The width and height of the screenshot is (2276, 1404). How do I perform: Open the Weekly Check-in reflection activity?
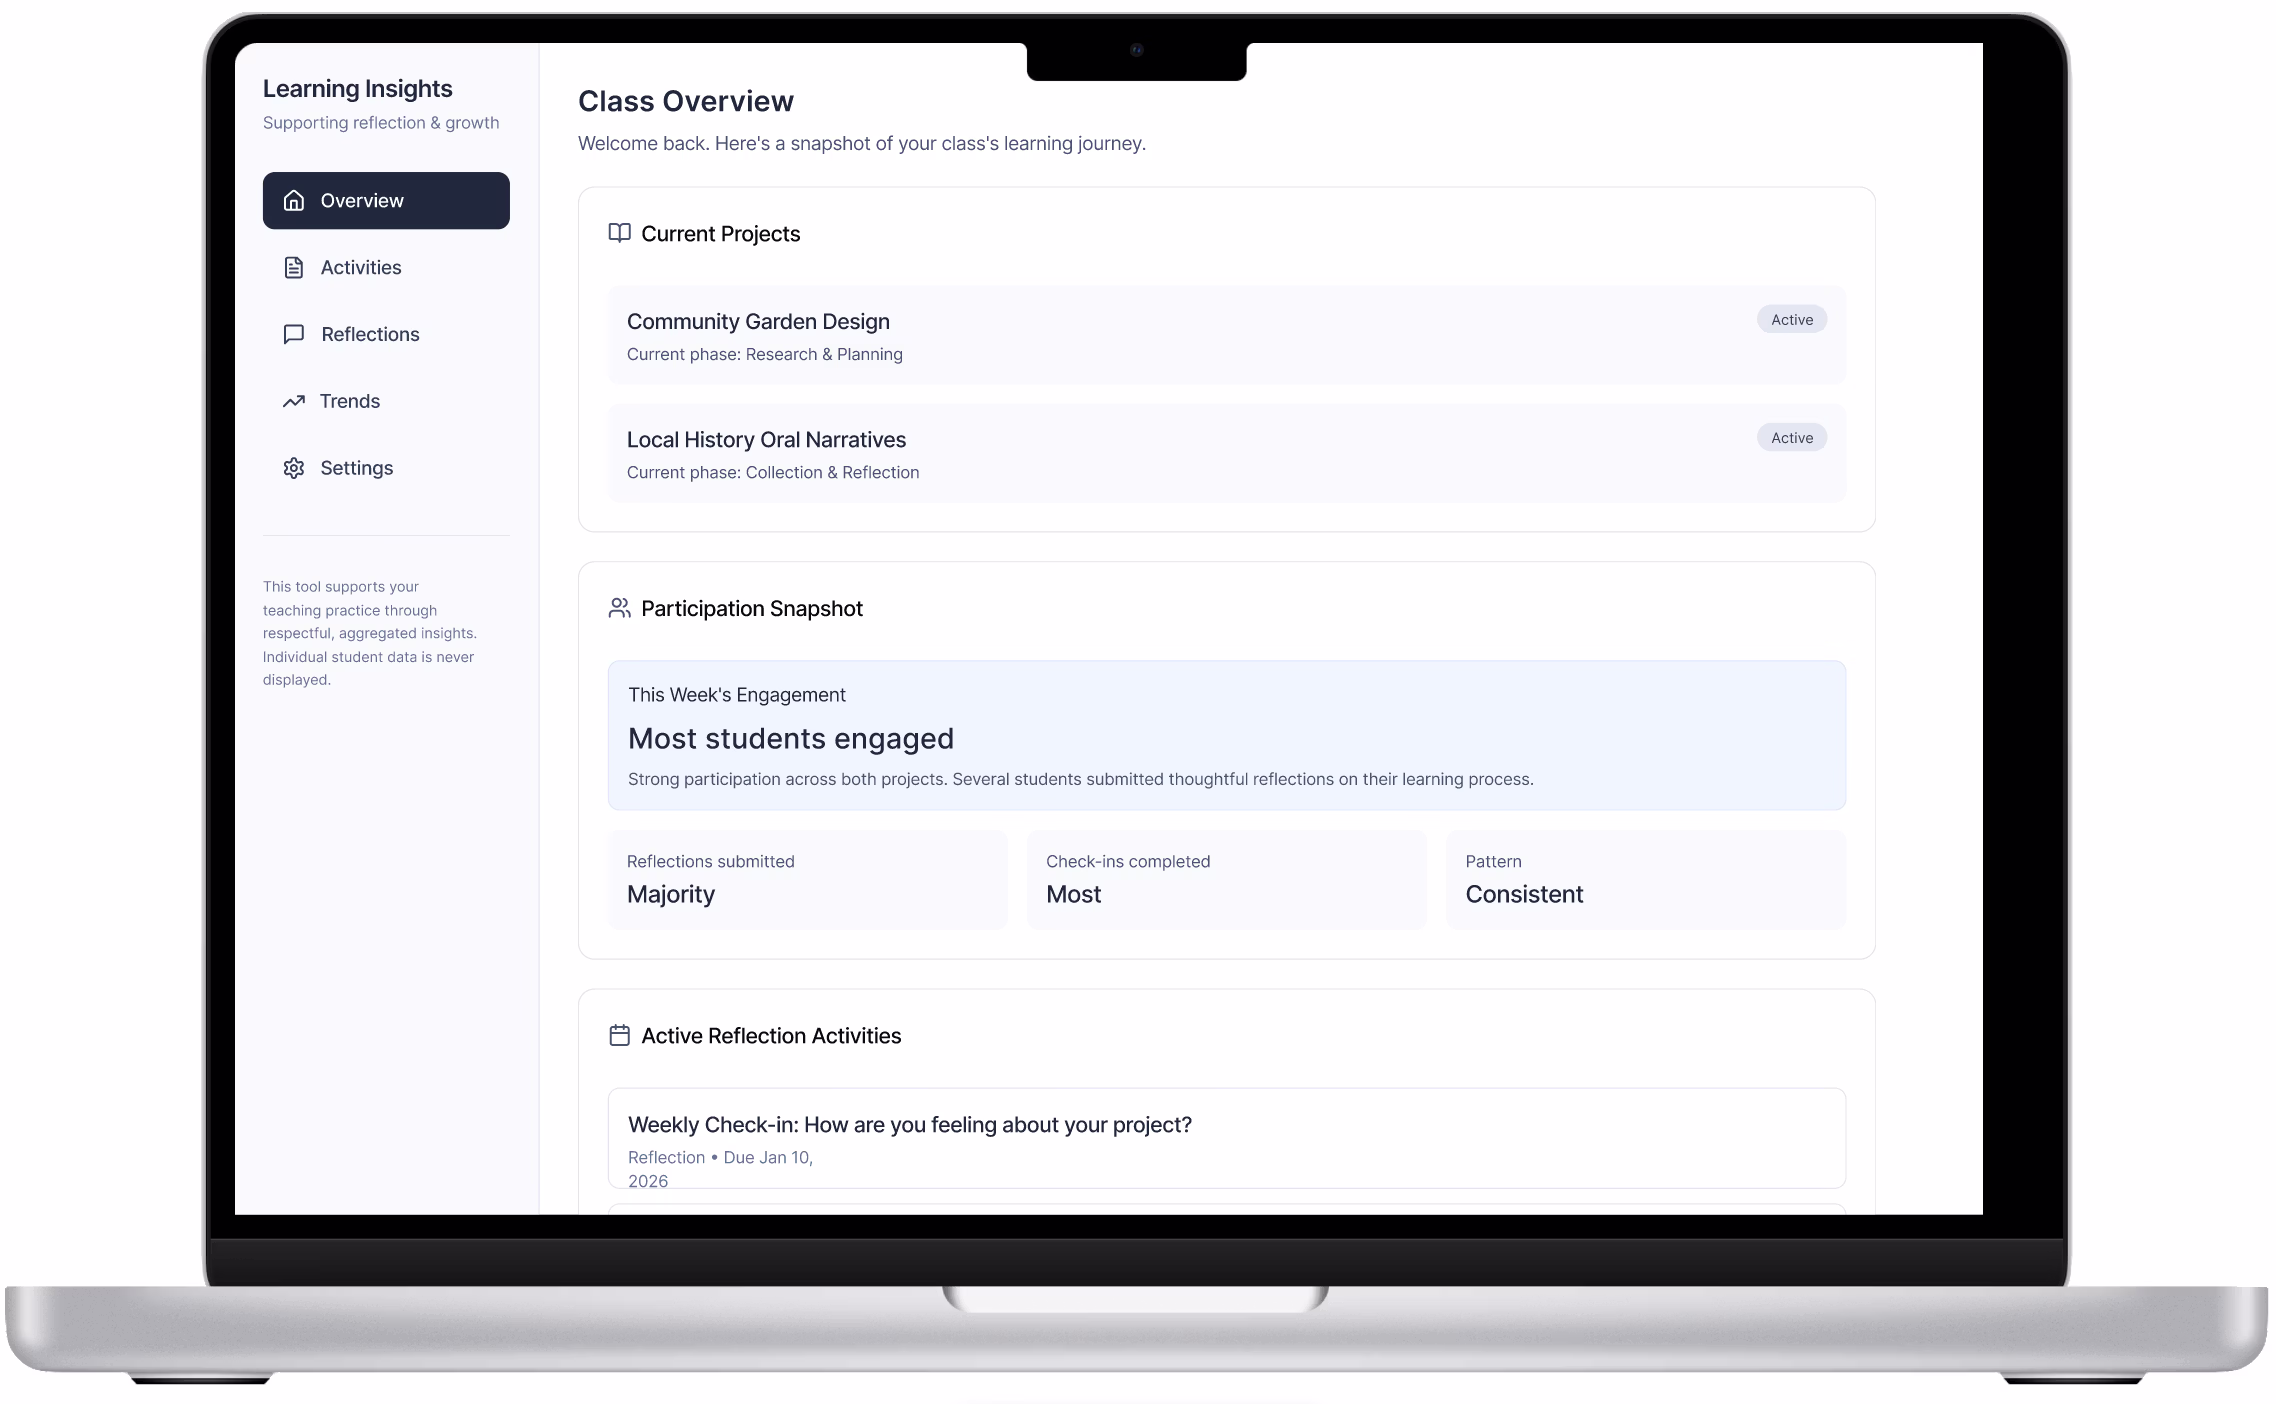[x=1226, y=1140]
